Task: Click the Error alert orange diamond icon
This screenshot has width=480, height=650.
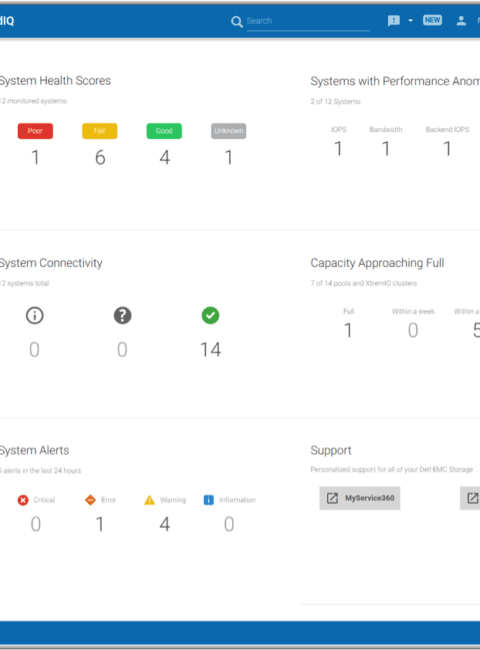Action: tap(90, 500)
